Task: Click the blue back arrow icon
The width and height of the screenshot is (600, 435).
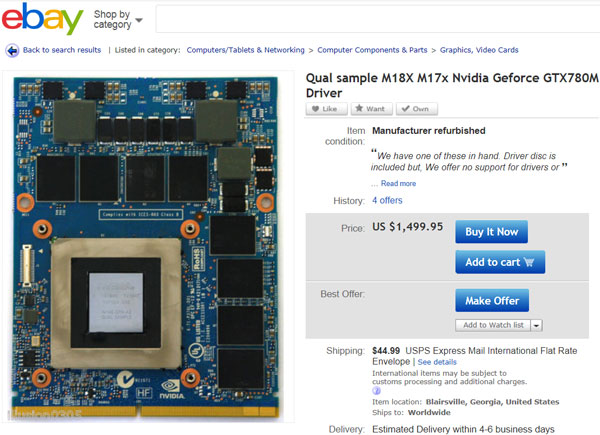Action: point(12,51)
